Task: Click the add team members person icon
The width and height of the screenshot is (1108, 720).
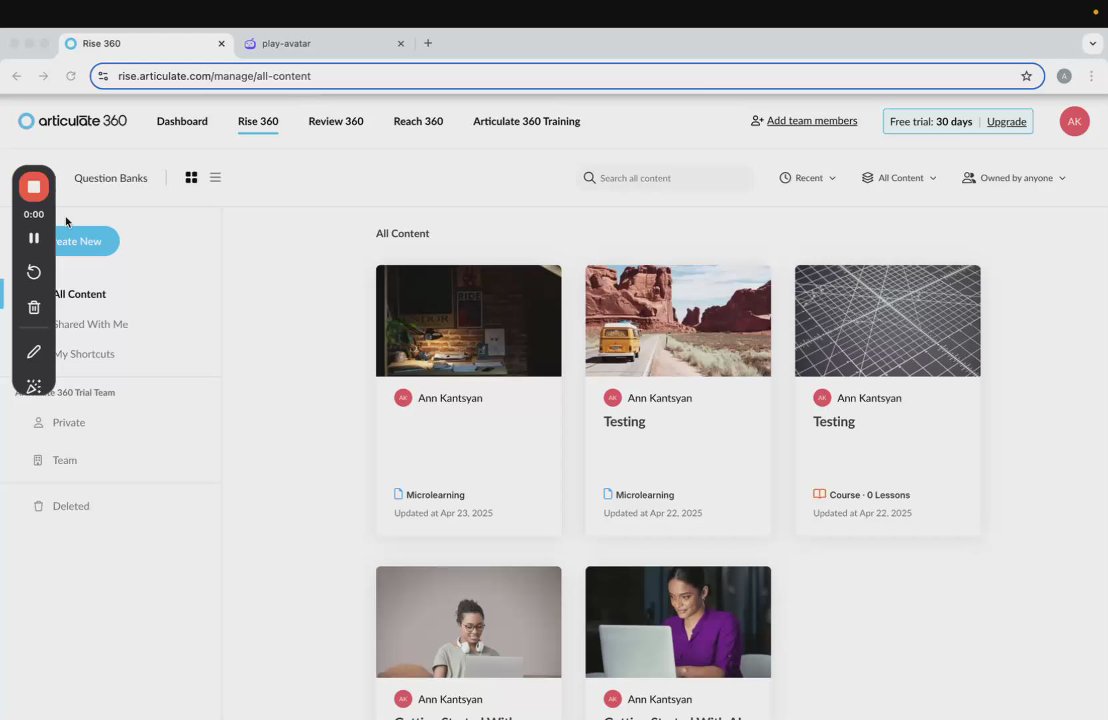Action: 756,121
